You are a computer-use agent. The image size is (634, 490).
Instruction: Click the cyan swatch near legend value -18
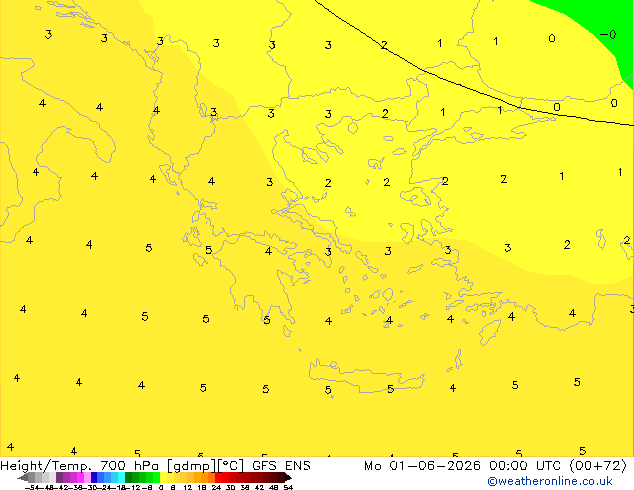pos(122,477)
